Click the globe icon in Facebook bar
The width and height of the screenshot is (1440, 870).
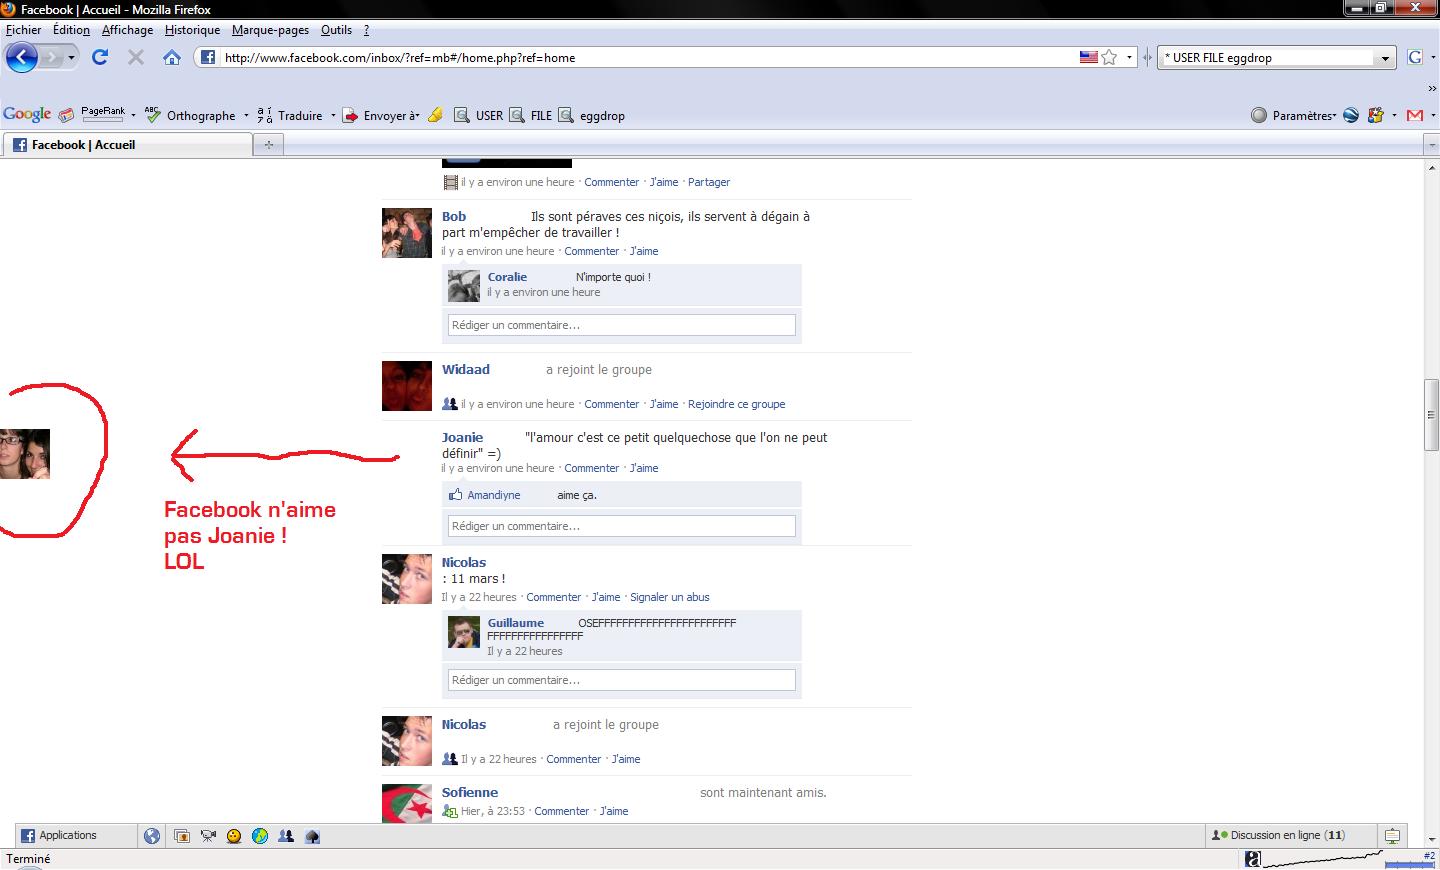[x=152, y=836]
